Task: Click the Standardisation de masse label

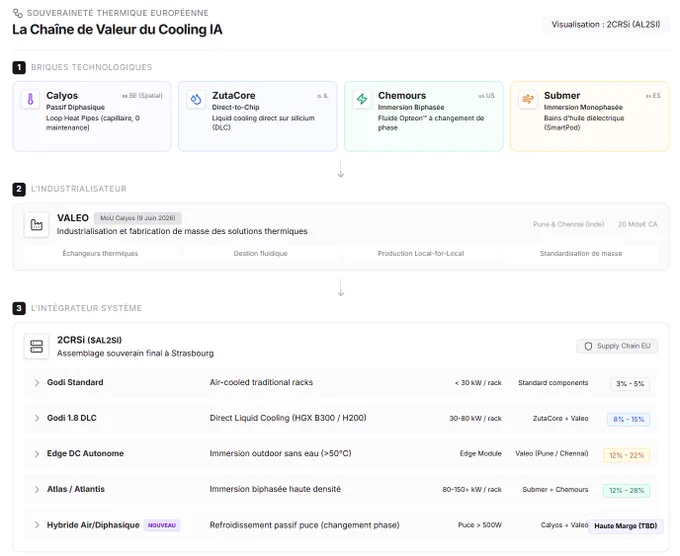Action: pos(581,253)
